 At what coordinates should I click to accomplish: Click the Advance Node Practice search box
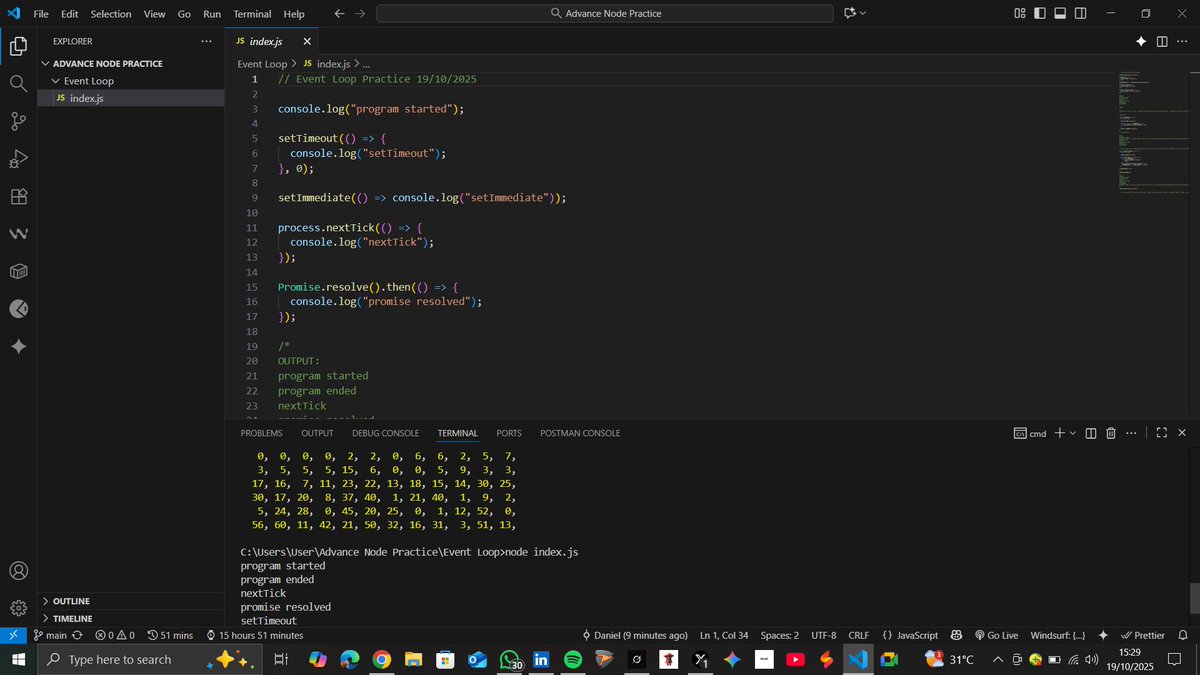pos(605,13)
